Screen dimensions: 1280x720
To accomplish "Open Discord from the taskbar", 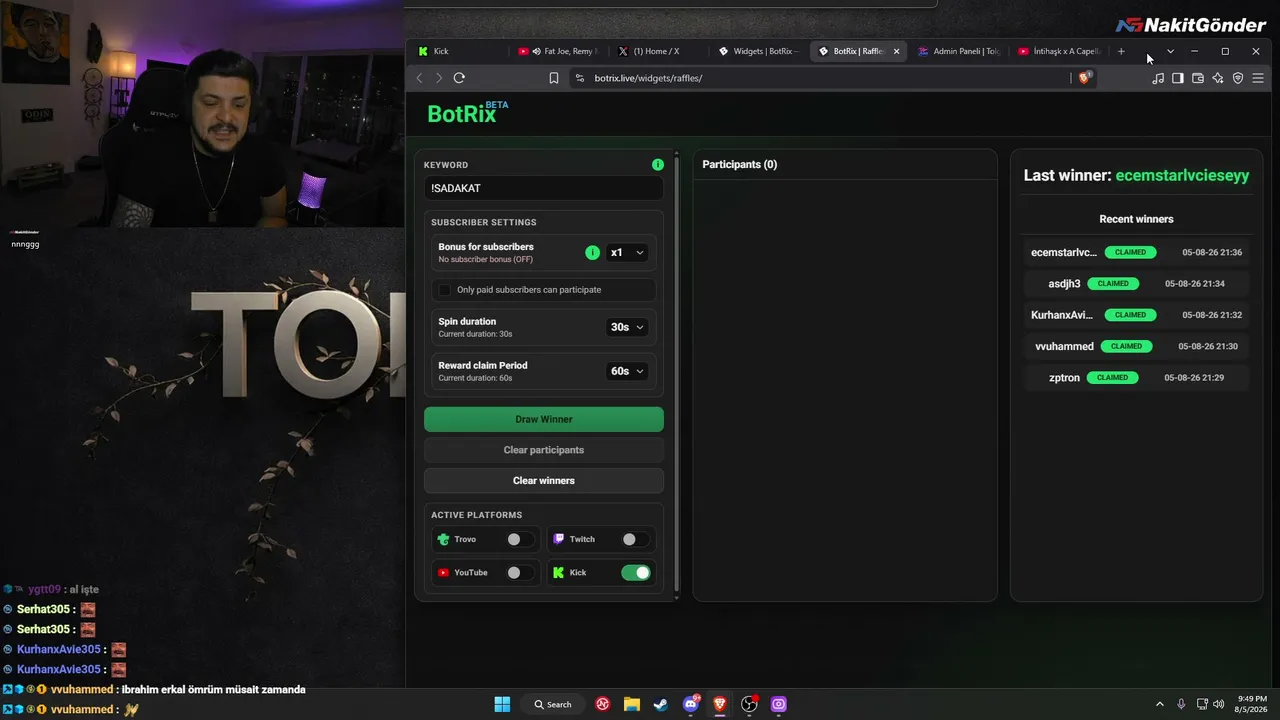I will pos(691,704).
